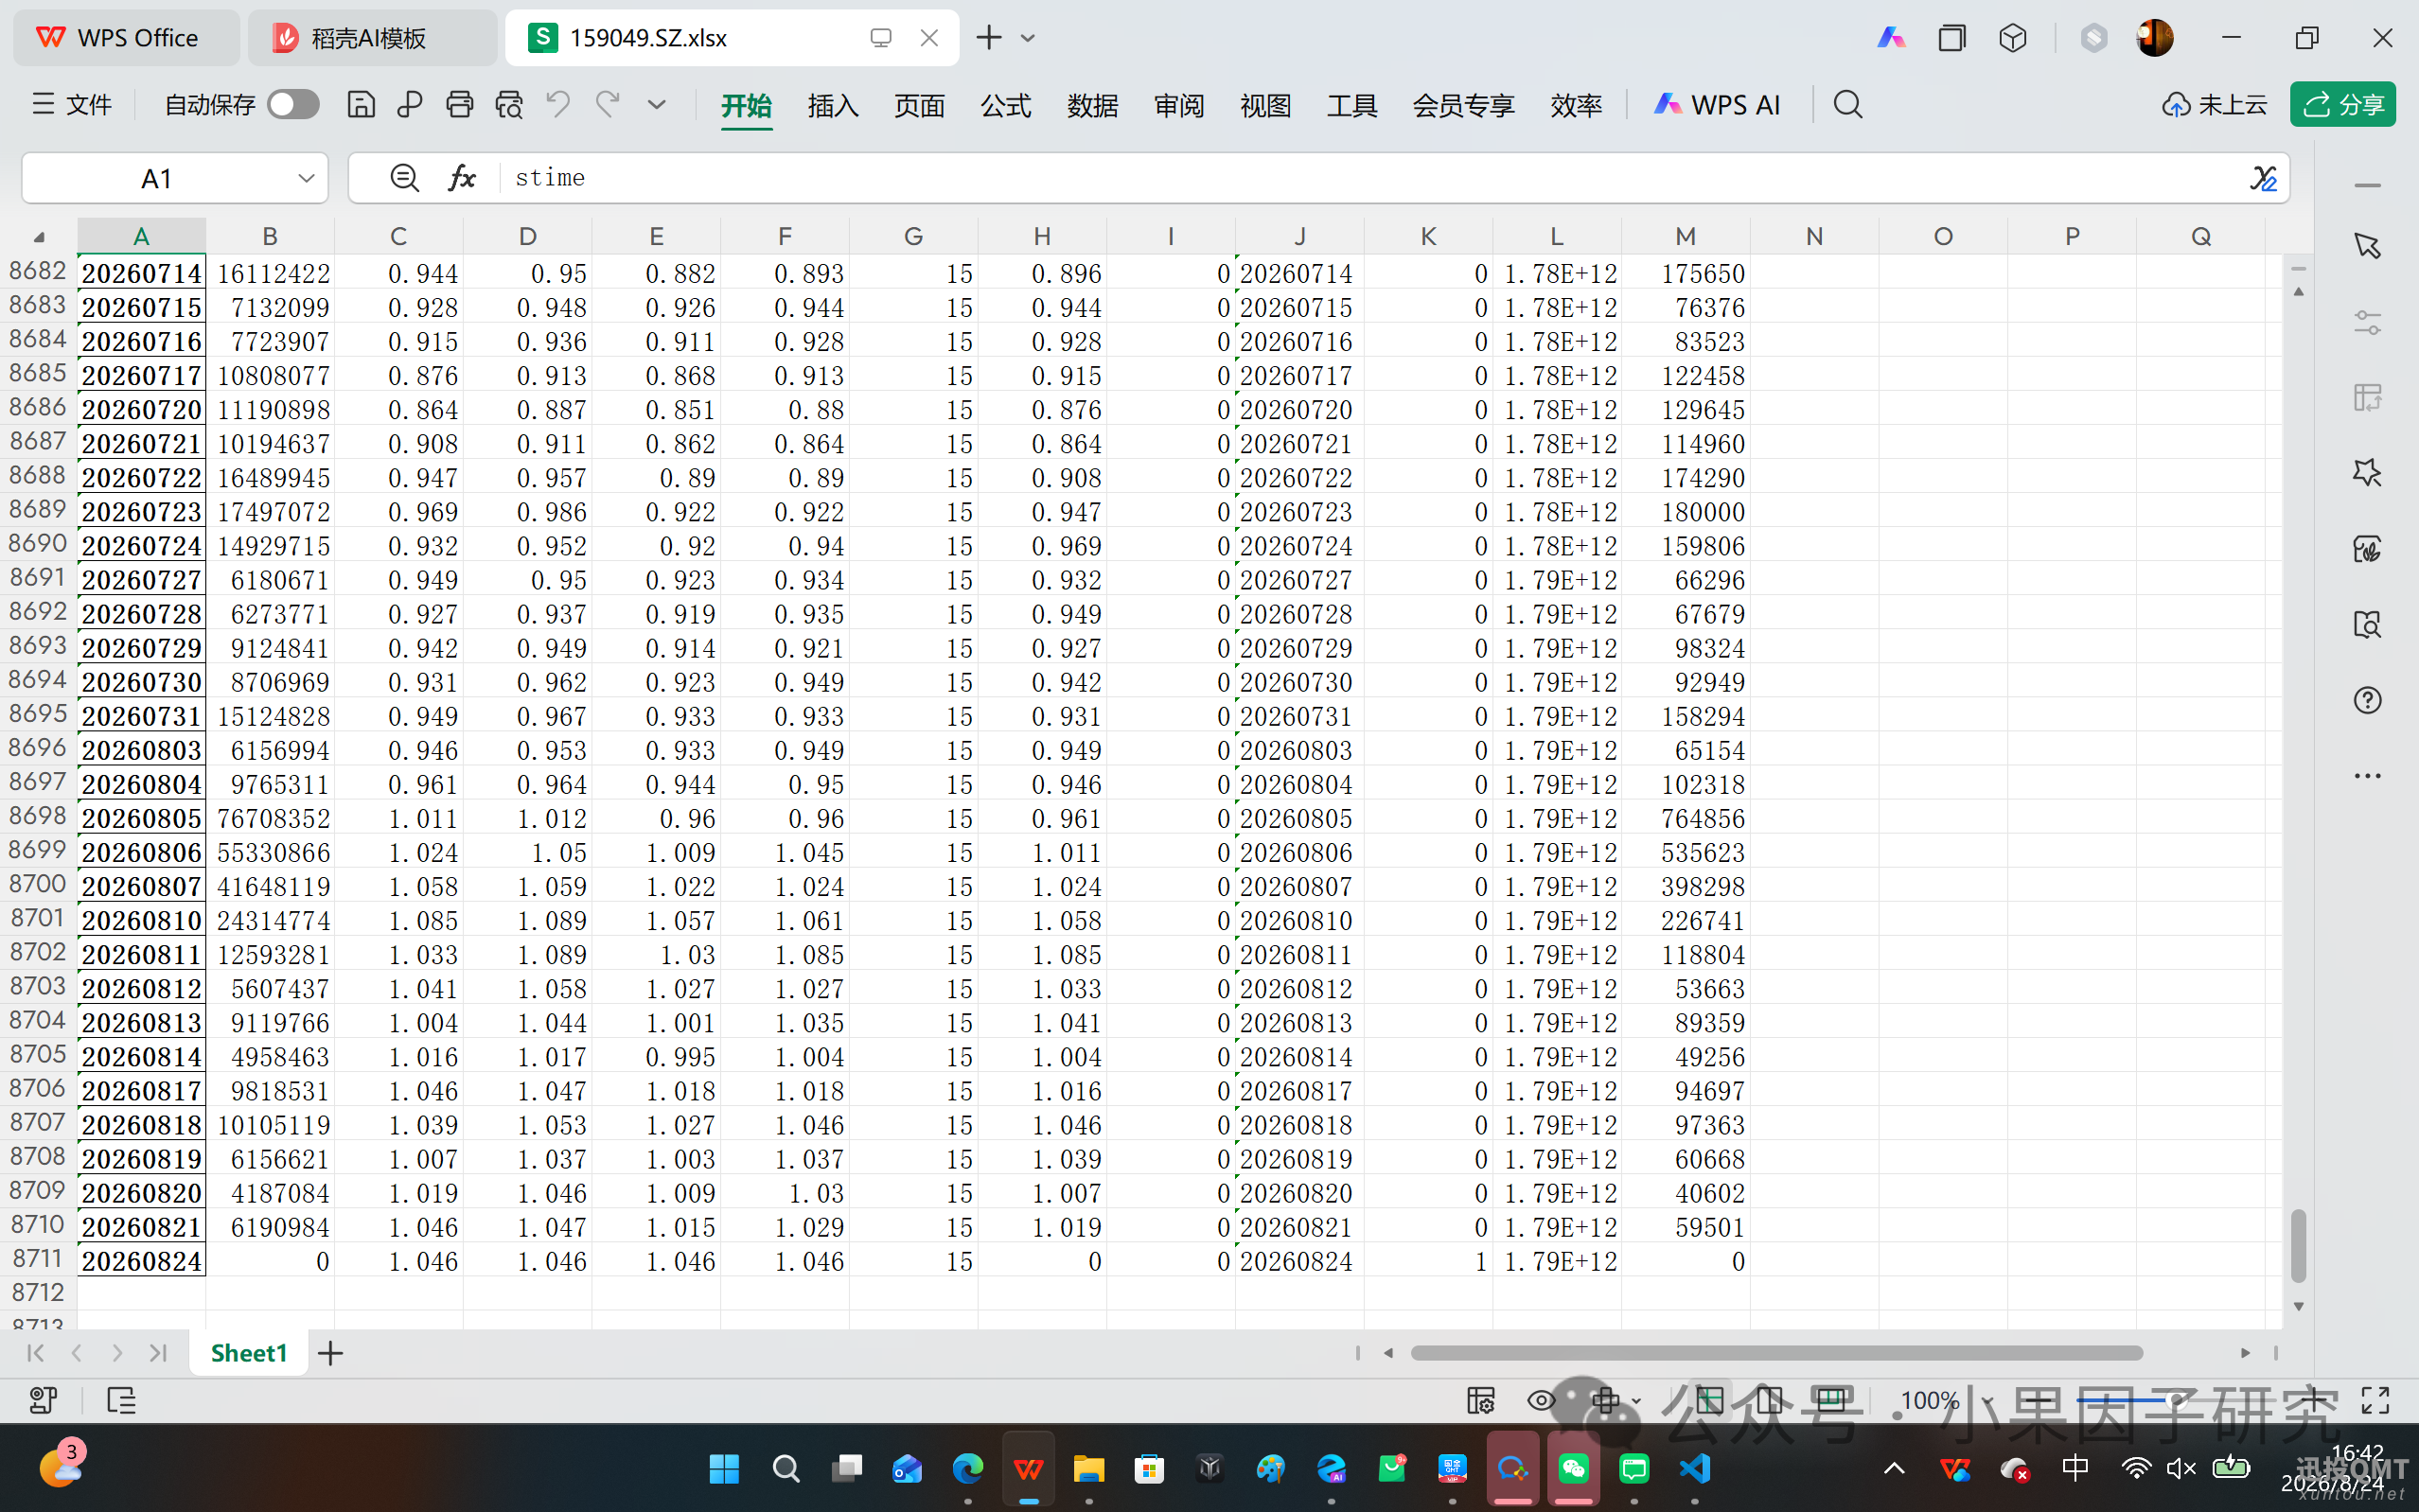Open the WPS Office home tab

coord(126,38)
